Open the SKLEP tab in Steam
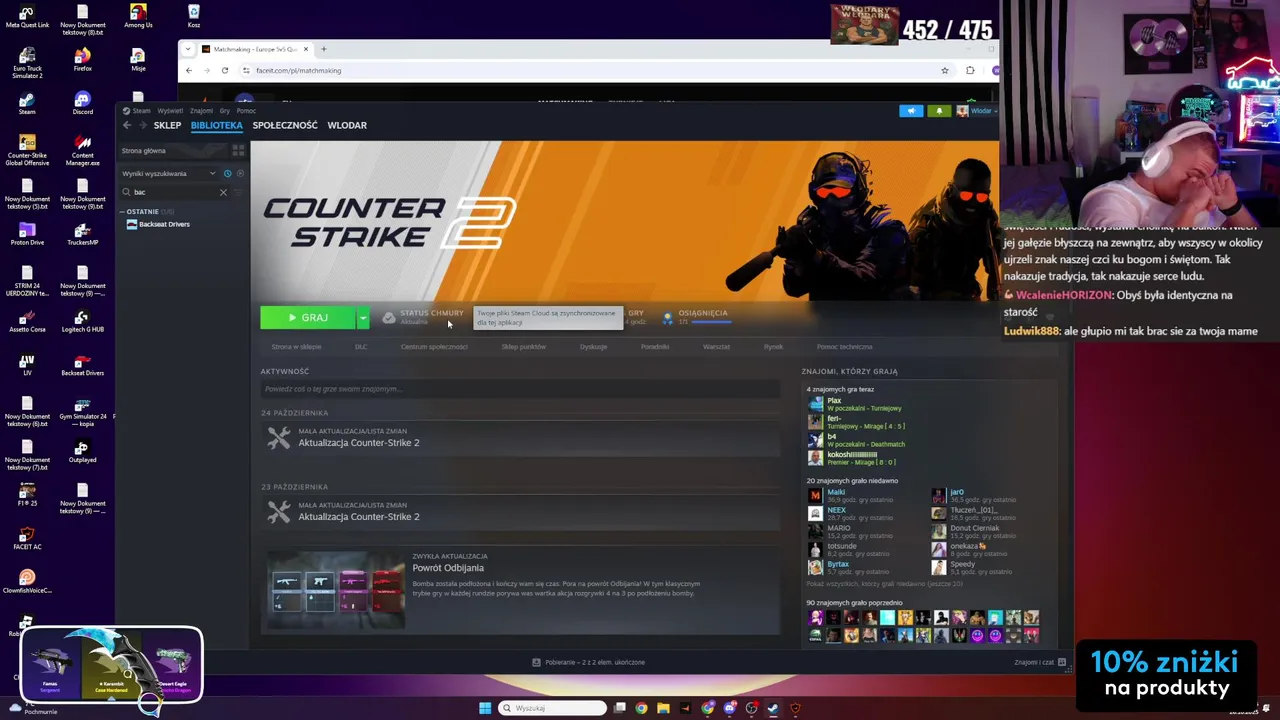The height and width of the screenshot is (720, 1280). (167, 125)
